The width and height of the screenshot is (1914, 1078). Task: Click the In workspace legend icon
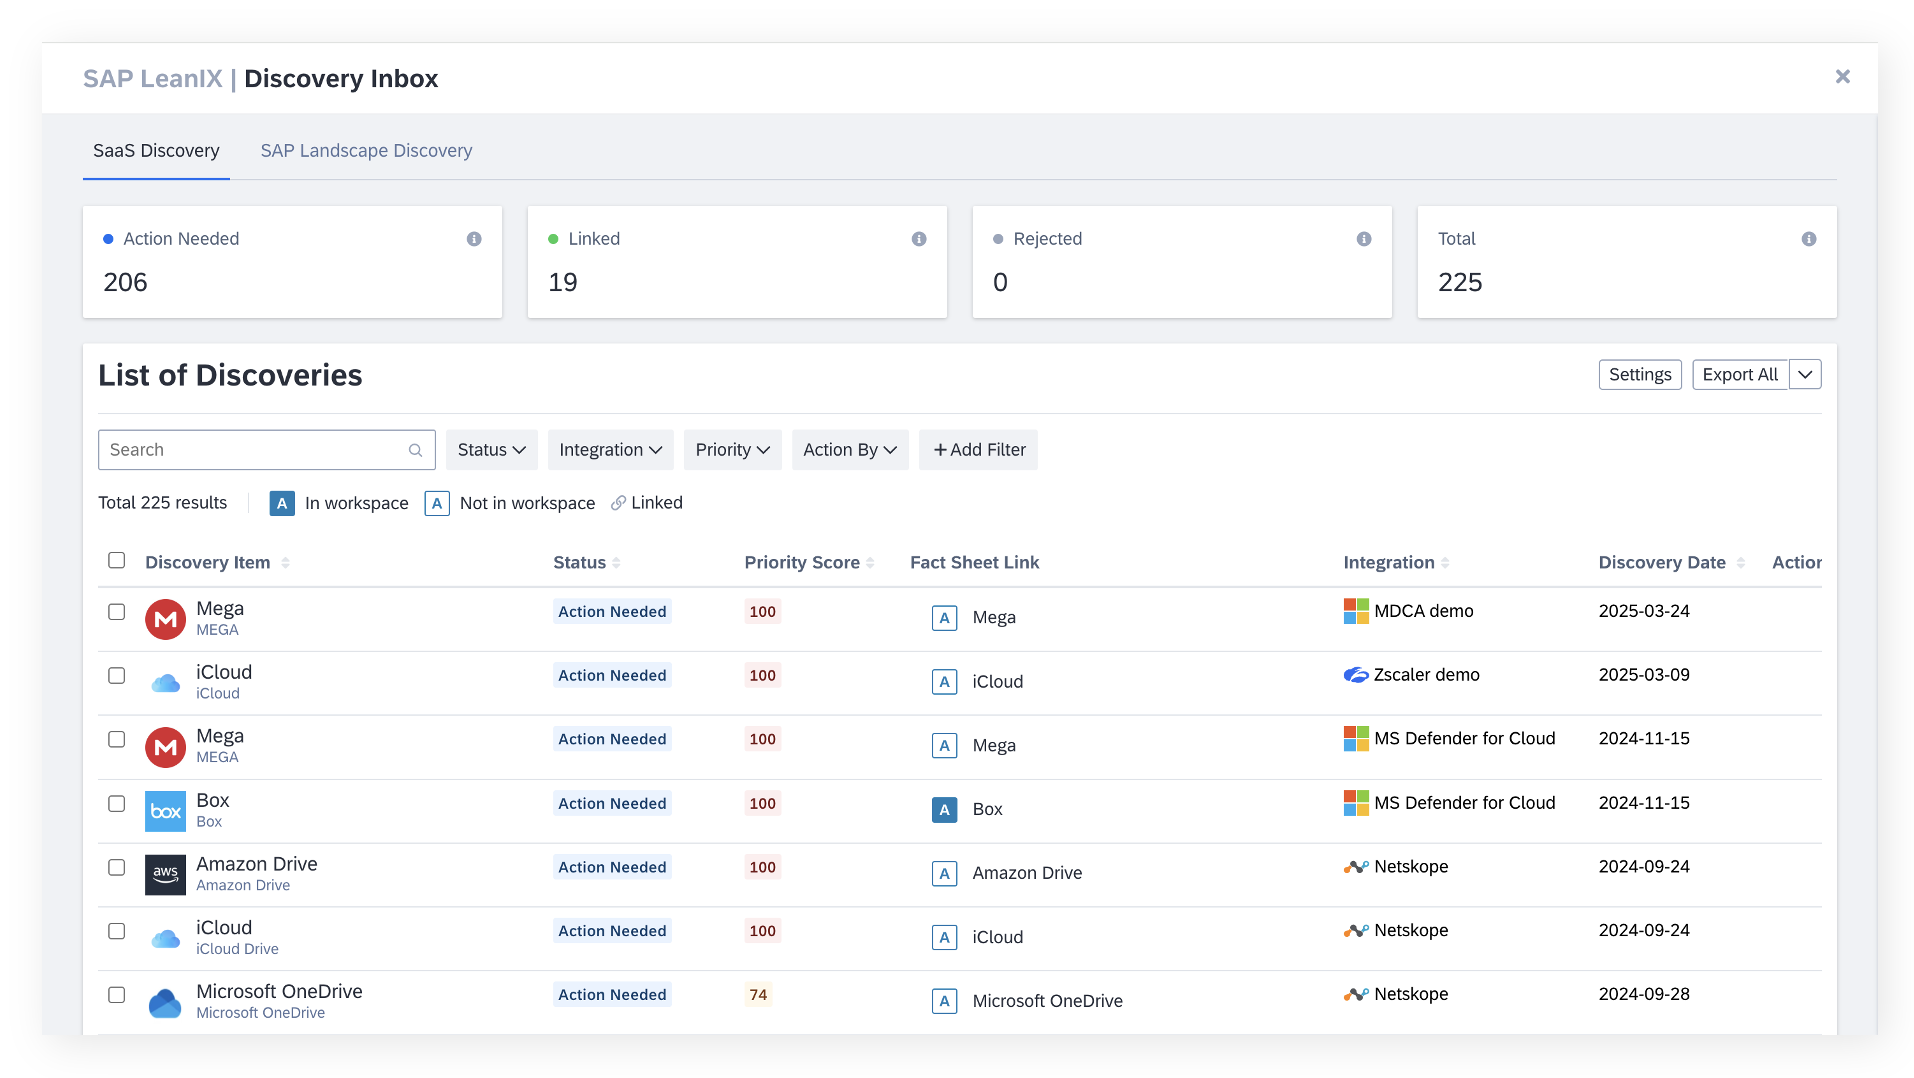[x=282, y=503]
